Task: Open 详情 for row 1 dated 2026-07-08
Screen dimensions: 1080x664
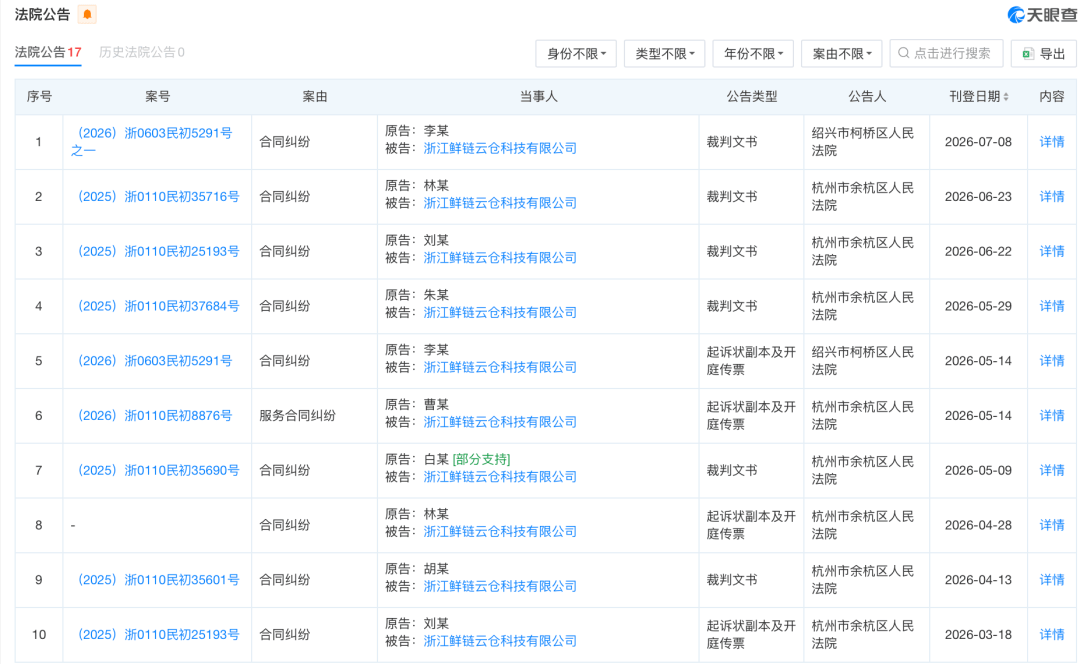Action: (x=1052, y=142)
